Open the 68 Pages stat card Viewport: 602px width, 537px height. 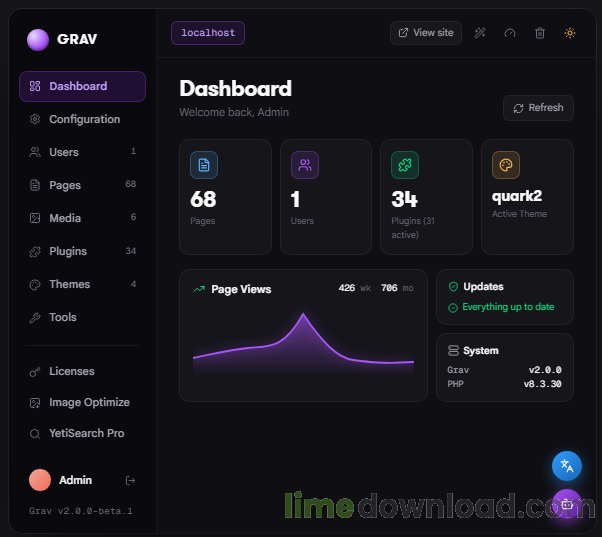coord(225,197)
